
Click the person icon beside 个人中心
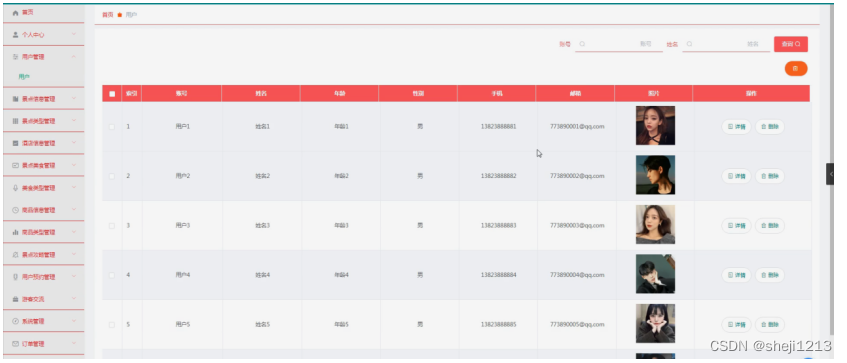click(15, 35)
